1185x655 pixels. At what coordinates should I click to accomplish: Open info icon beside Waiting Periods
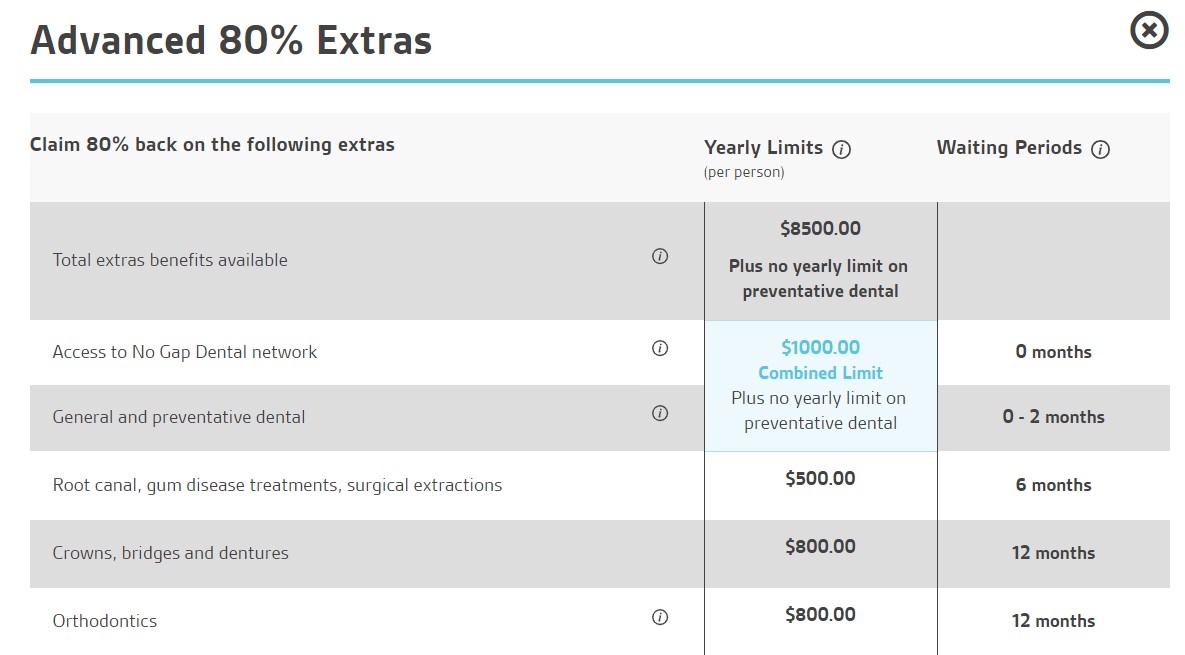1100,150
